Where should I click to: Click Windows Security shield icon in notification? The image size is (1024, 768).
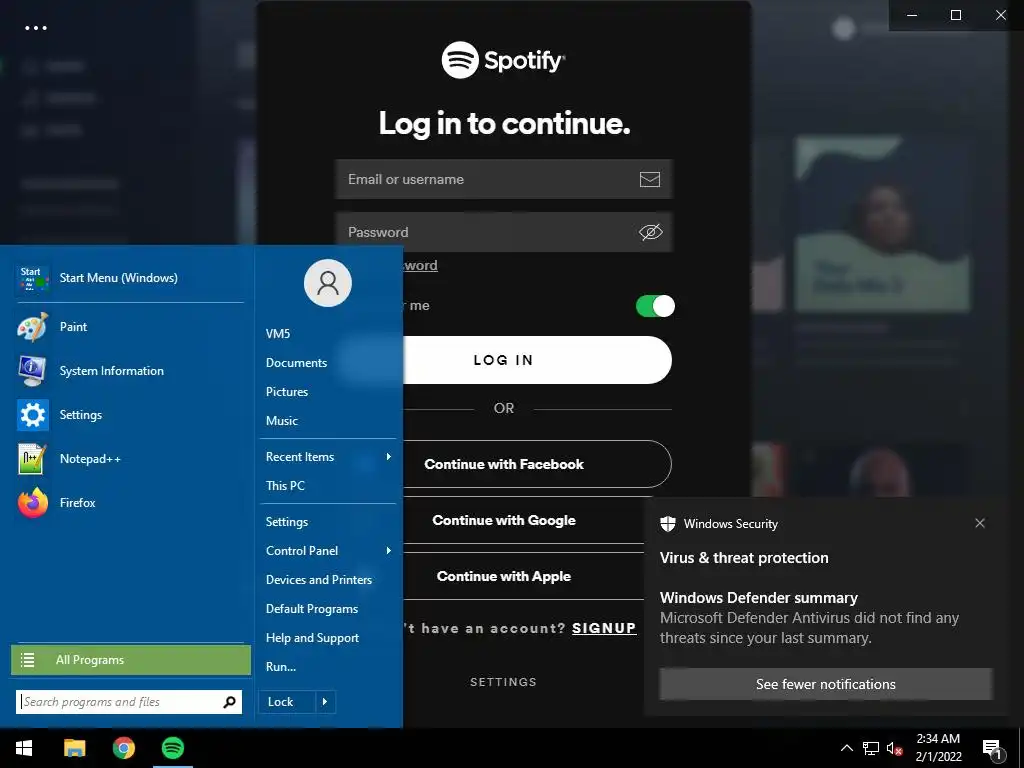(667, 524)
